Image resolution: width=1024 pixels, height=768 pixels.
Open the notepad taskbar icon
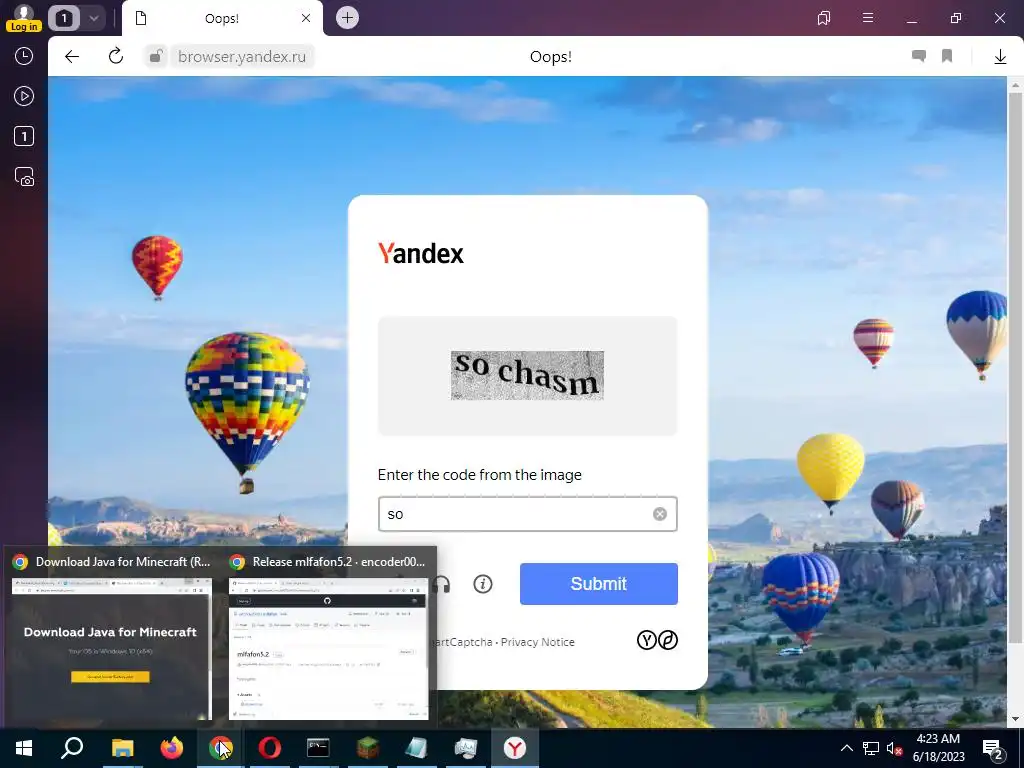pos(417,748)
